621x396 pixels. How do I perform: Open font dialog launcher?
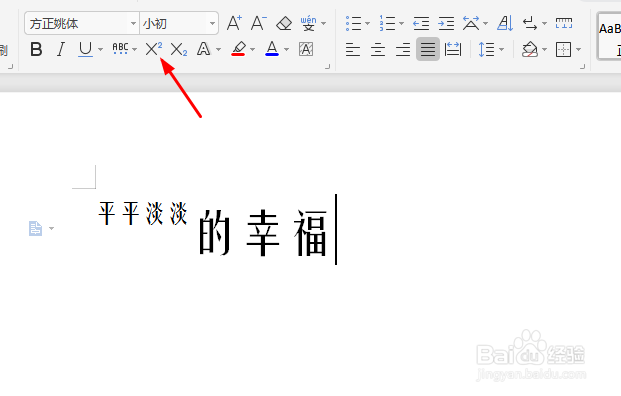[x=328, y=67]
